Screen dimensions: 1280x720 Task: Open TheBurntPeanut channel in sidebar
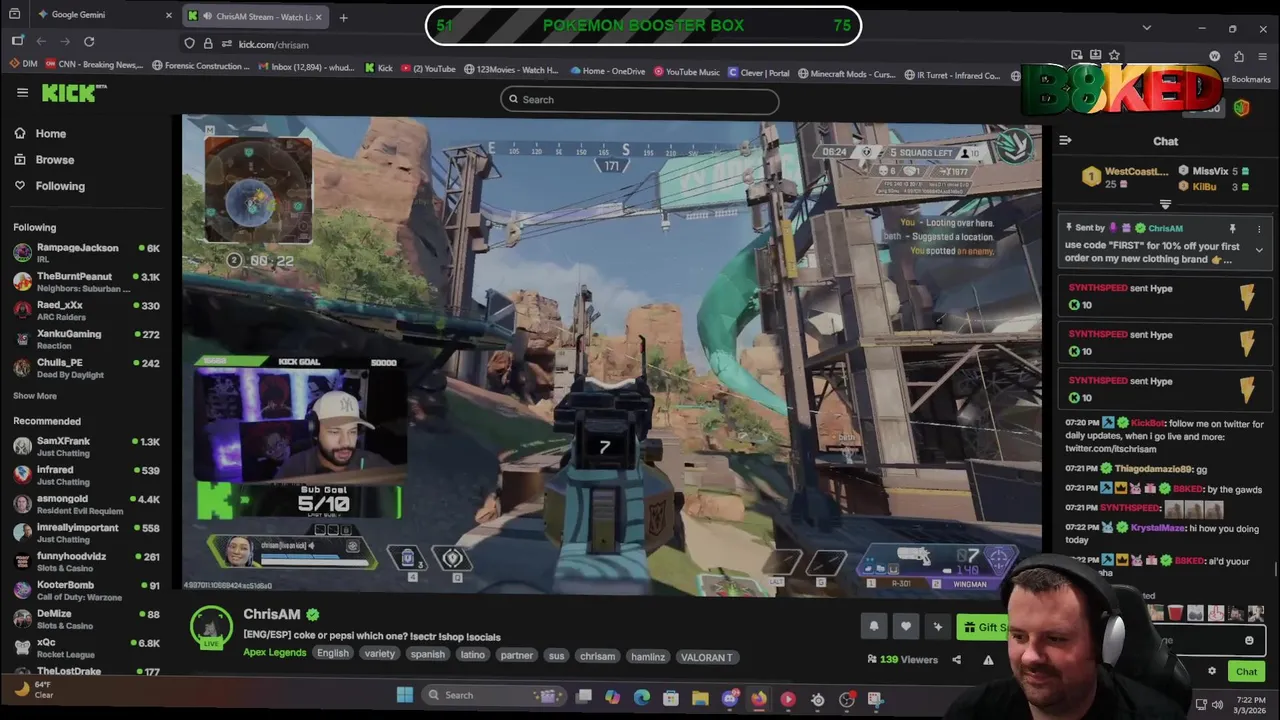coord(86,281)
